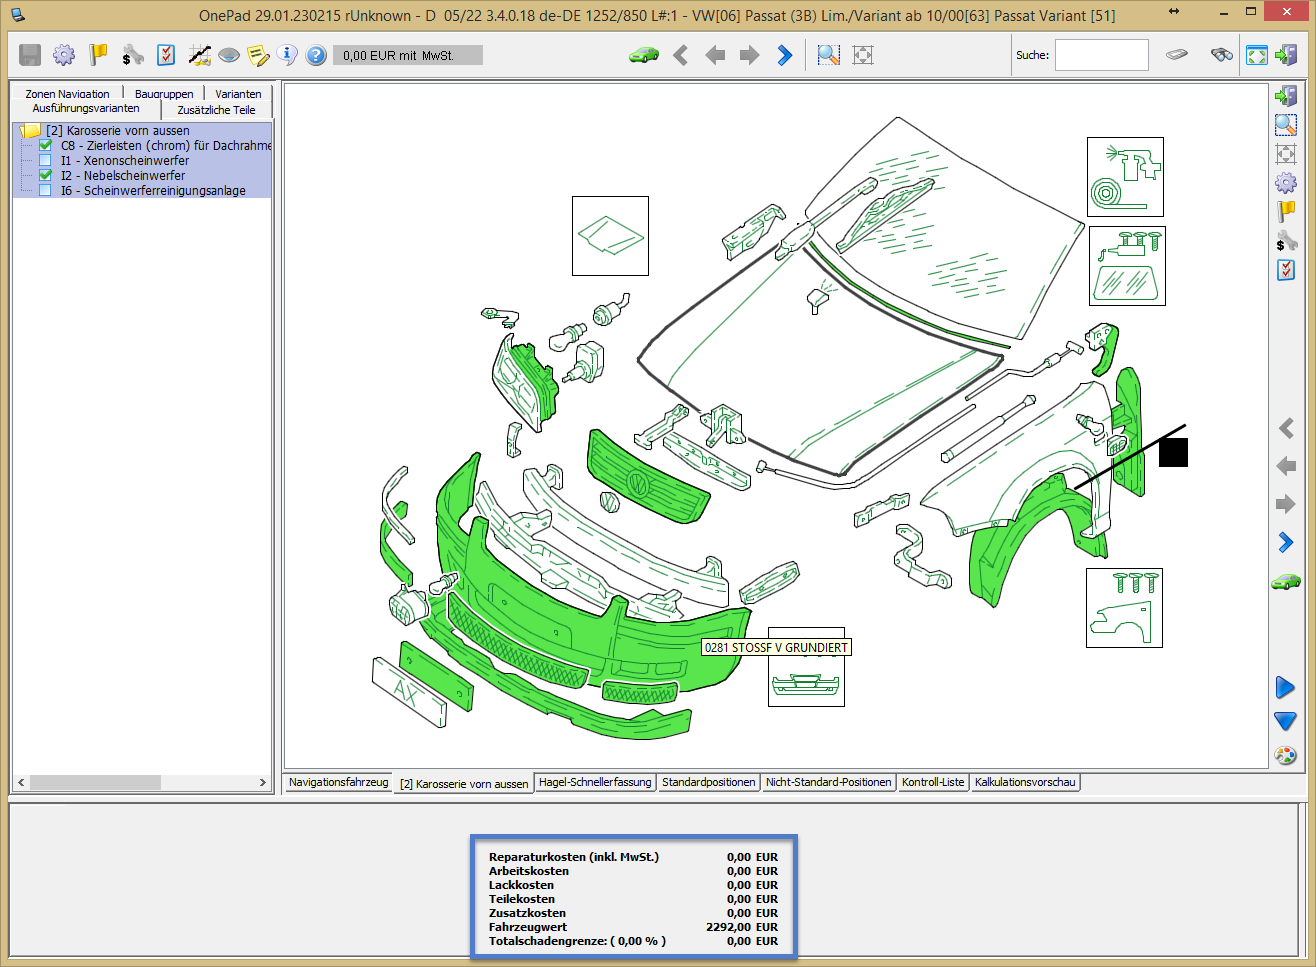Click the gray right arrow in top toolbar
Image resolution: width=1316 pixels, height=967 pixels.
coord(749,55)
